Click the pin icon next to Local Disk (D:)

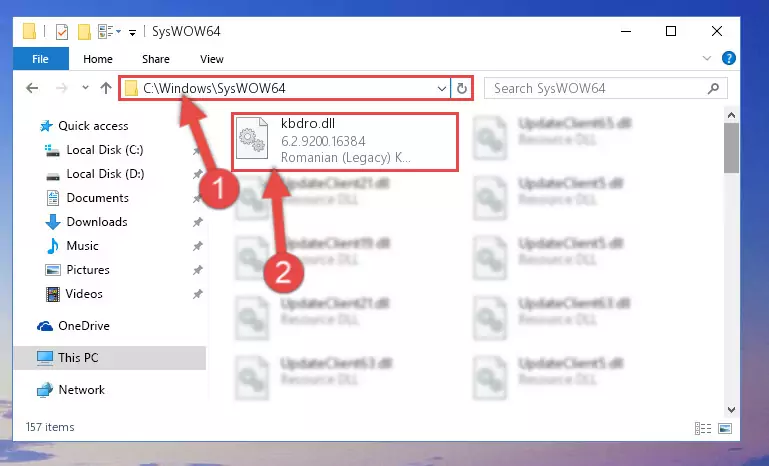tap(197, 174)
